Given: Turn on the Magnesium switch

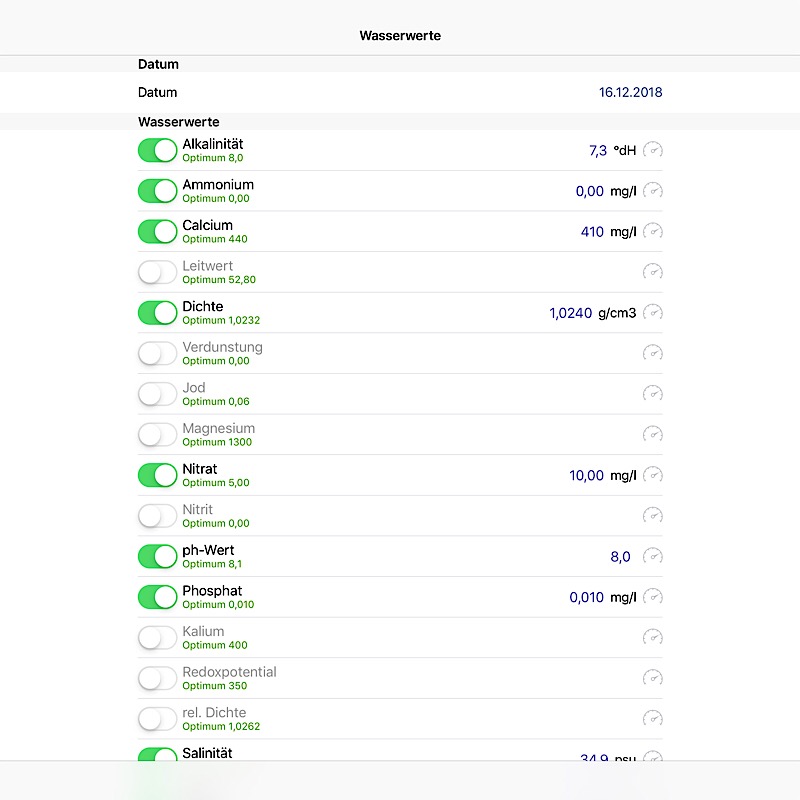Looking at the screenshot, I should tap(157, 435).
